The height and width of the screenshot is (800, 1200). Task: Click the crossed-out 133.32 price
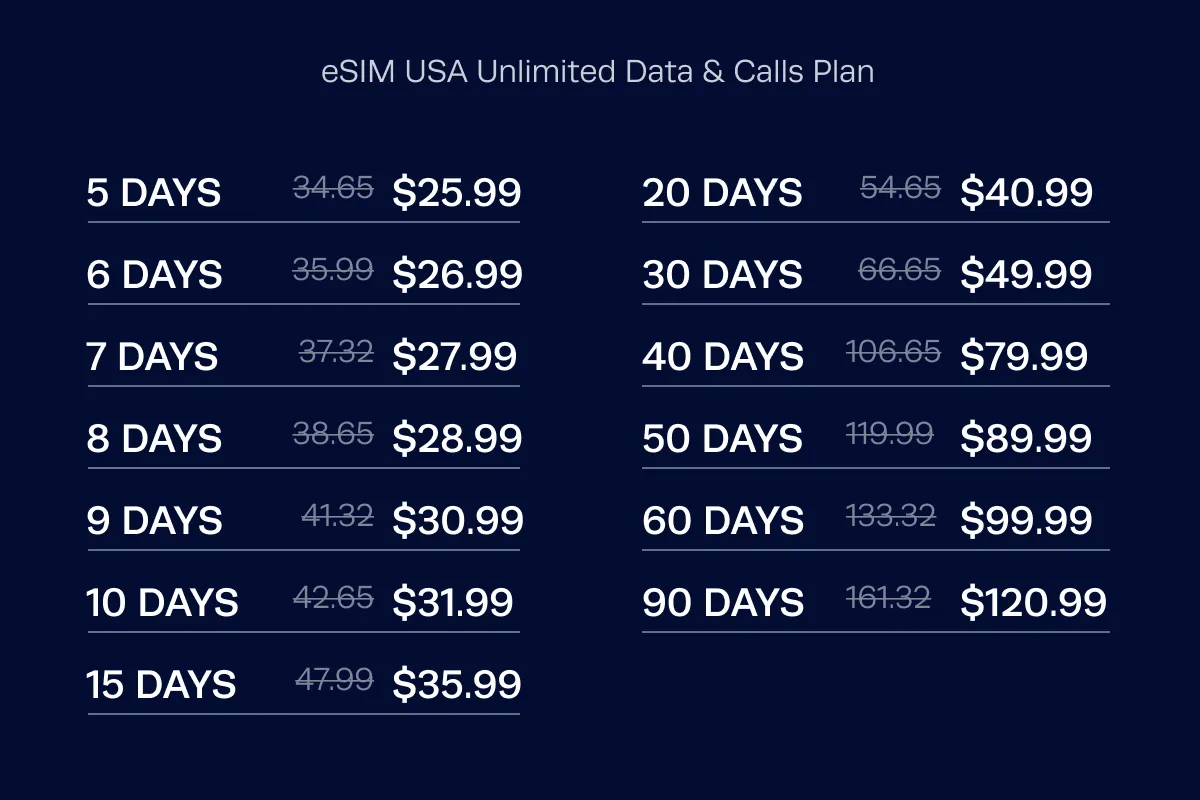coord(890,515)
